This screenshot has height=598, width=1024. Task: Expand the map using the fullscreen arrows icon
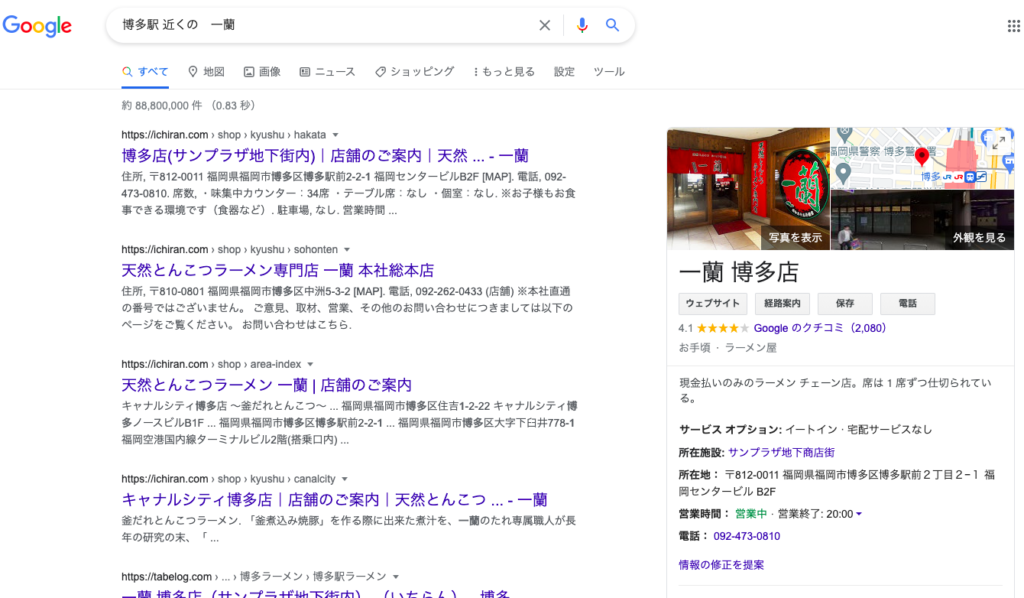point(999,142)
